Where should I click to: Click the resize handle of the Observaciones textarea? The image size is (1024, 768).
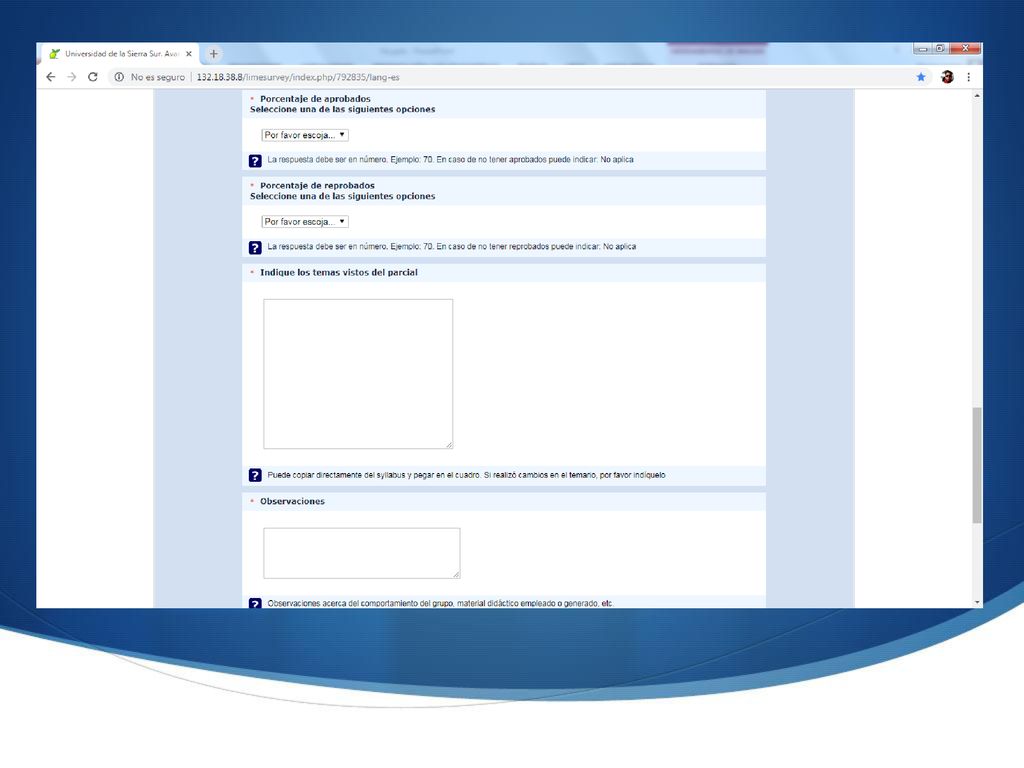pyautogui.click(x=456, y=575)
